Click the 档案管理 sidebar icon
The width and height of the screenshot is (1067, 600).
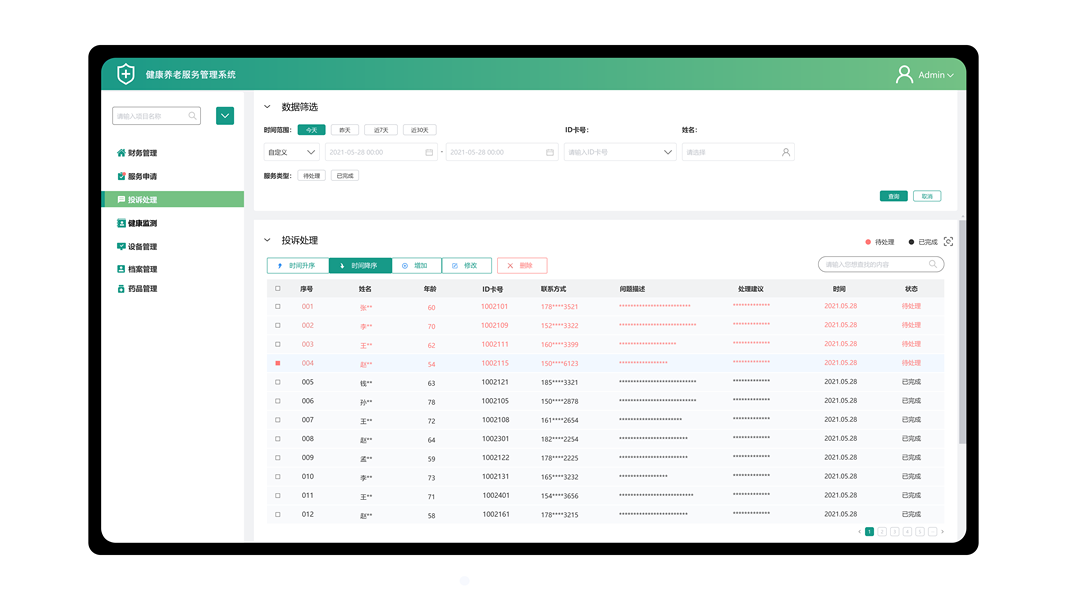[121, 269]
